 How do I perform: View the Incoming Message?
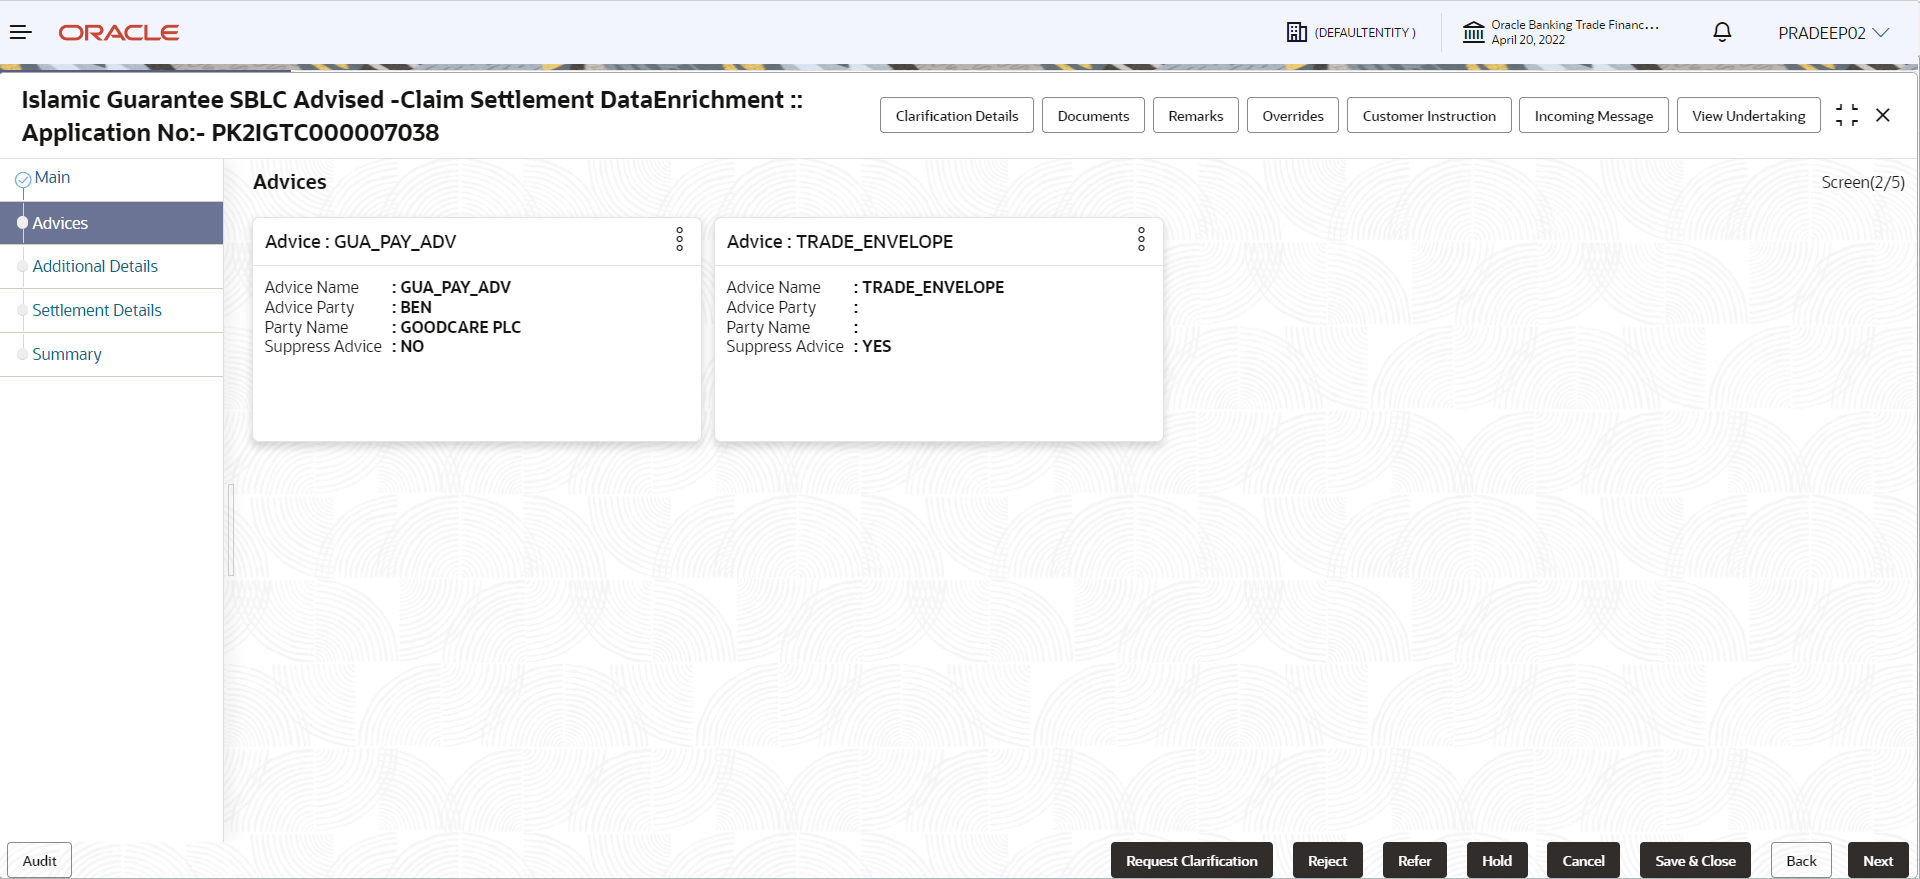(1594, 115)
